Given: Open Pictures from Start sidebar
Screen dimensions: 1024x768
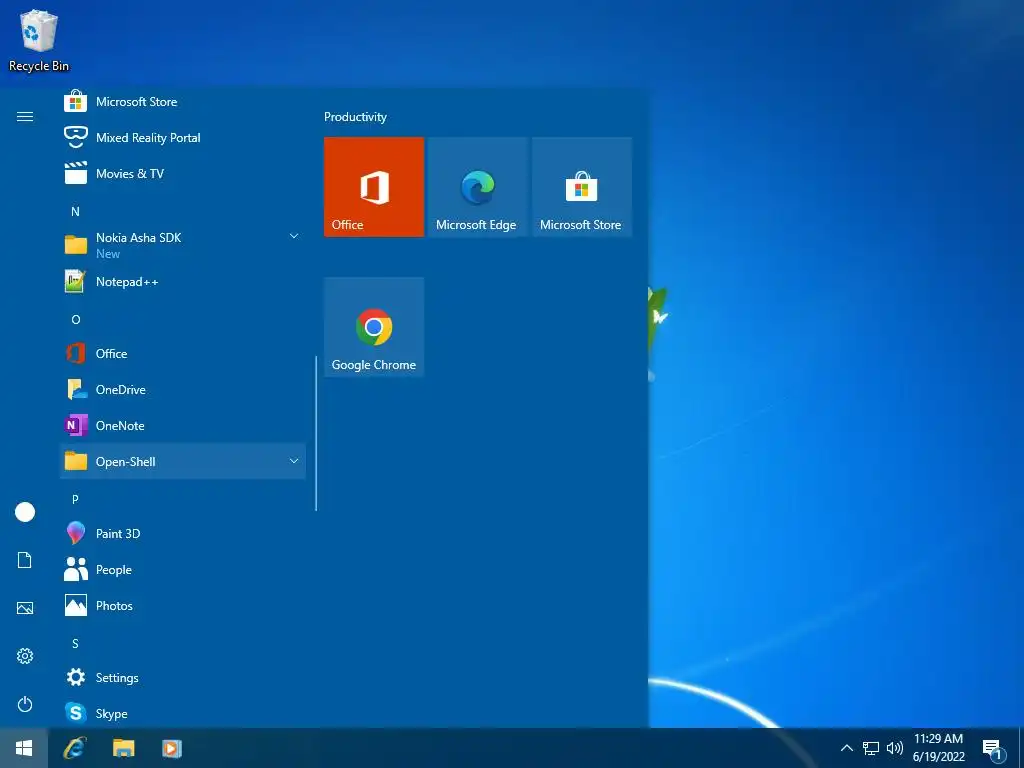Looking at the screenshot, I should (25, 608).
